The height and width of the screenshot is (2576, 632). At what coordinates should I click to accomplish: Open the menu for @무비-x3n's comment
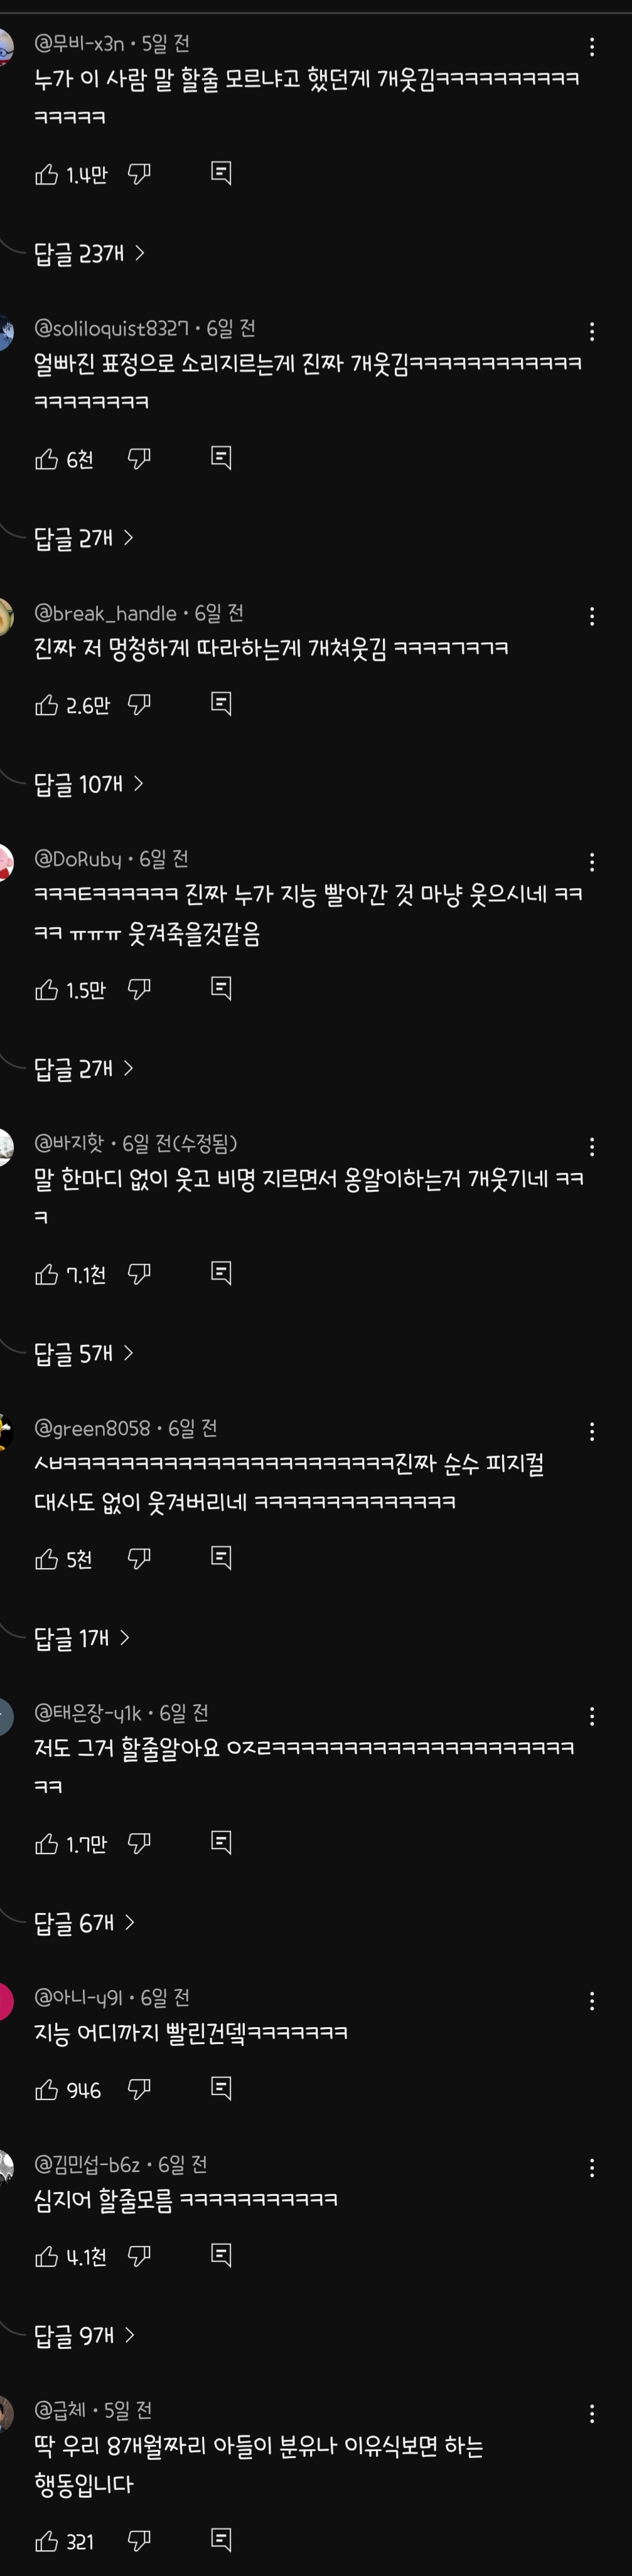592,47
